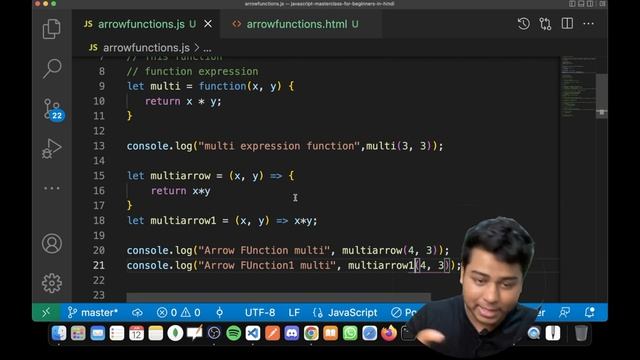Switch to the arrowfunctions.js tab
640x360 pixels.
coord(141,24)
